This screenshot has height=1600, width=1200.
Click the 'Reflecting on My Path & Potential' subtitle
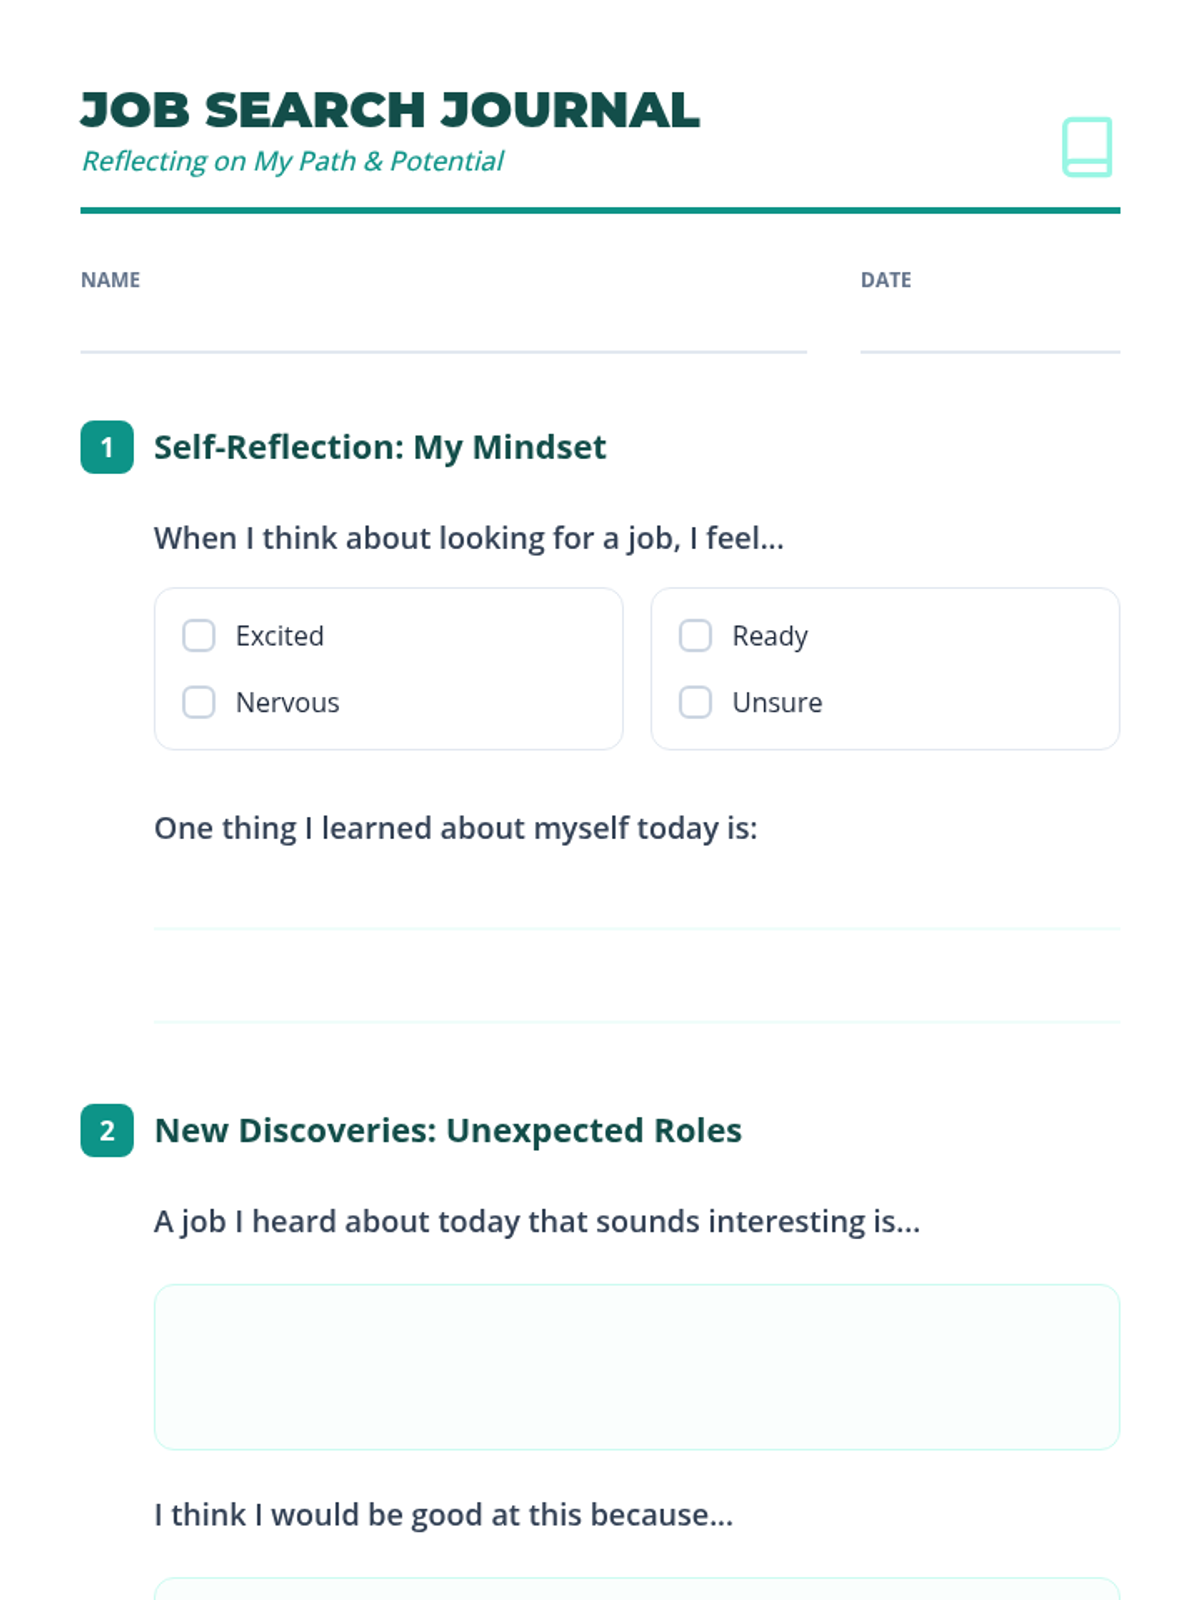pos(292,161)
